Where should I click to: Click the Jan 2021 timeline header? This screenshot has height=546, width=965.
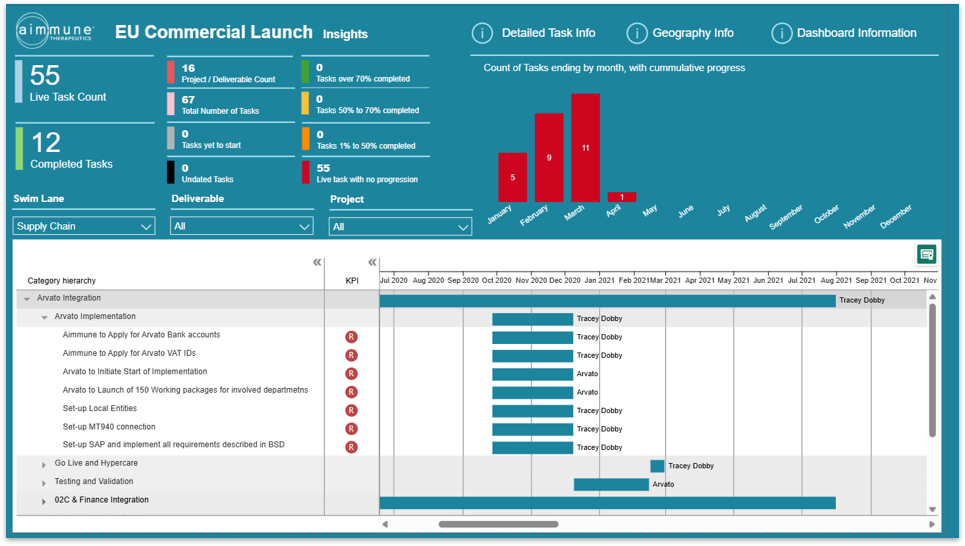point(599,280)
